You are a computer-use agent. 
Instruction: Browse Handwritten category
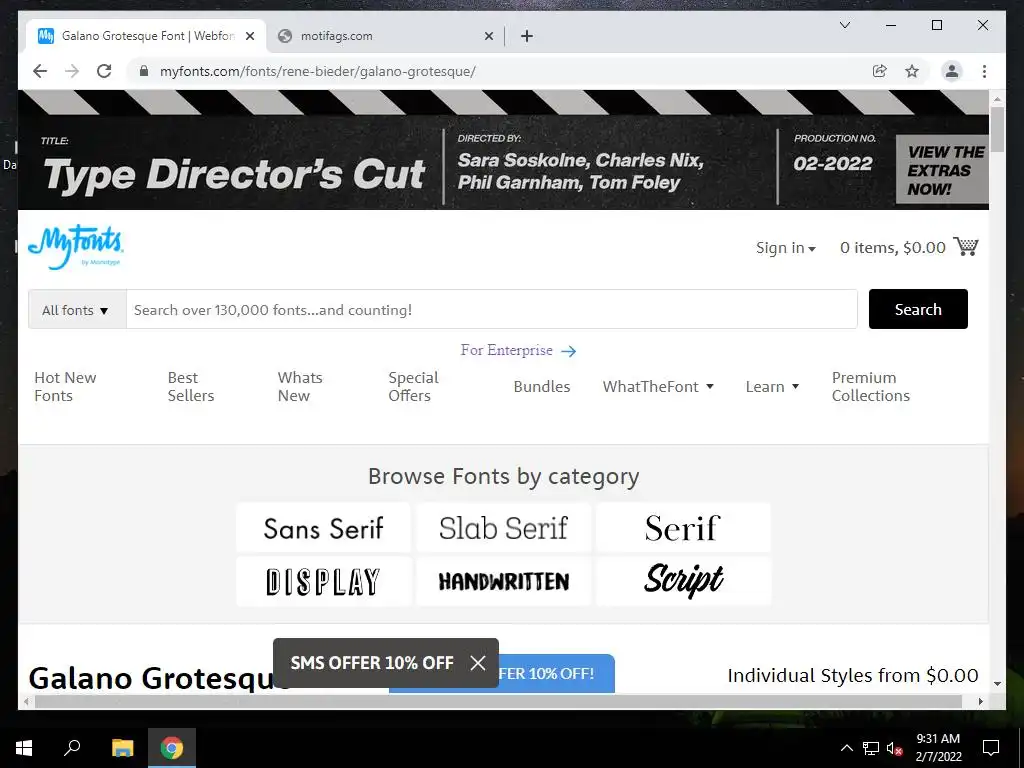click(504, 581)
